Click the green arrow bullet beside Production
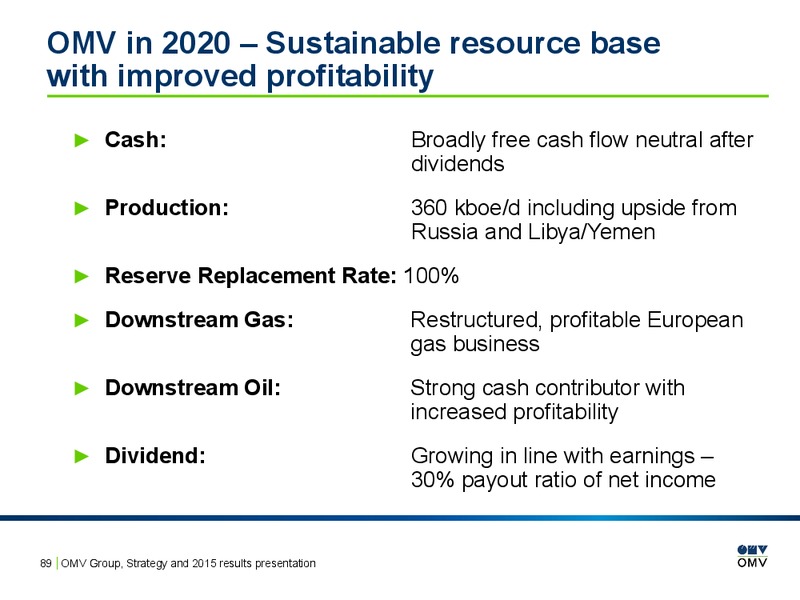Image resolution: width=800 pixels, height=600 pixels. coord(82,208)
